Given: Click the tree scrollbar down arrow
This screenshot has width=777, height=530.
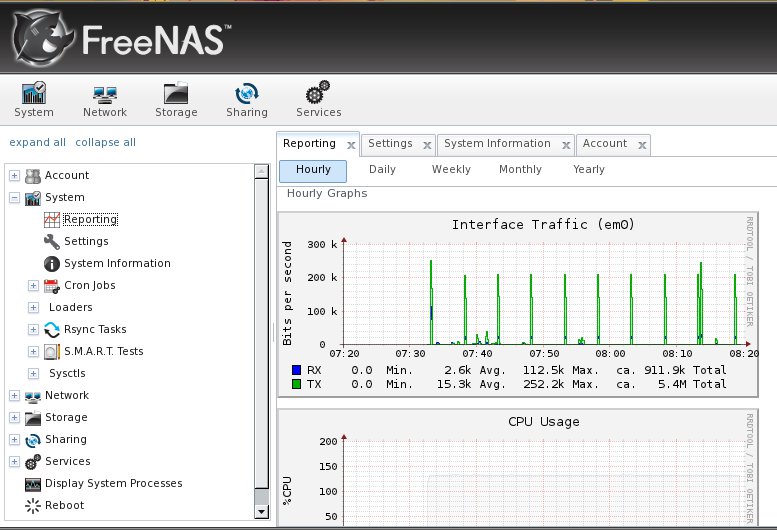Looking at the screenshot, I should click(261, 512).
